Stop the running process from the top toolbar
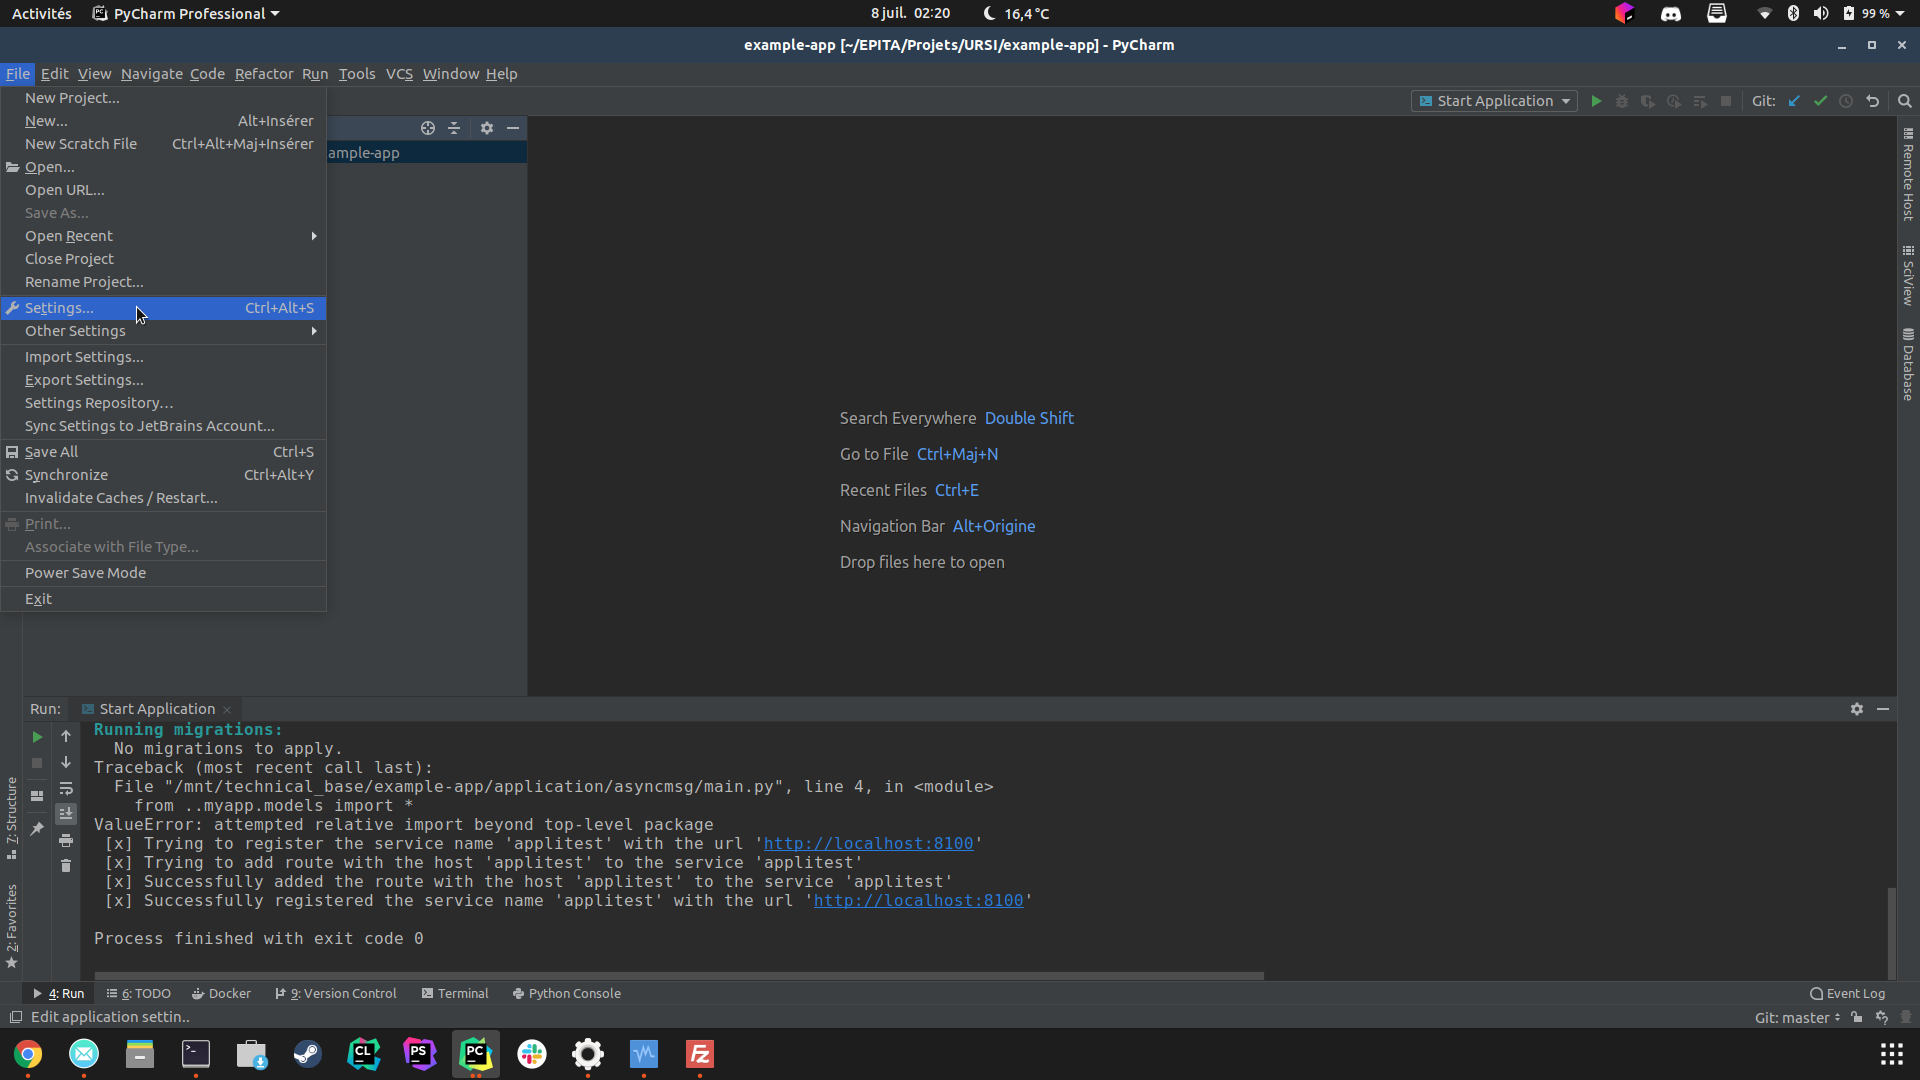The width and height of the screenshot is (1920, 1080). pyautogui.click(x=1726, y=101)
